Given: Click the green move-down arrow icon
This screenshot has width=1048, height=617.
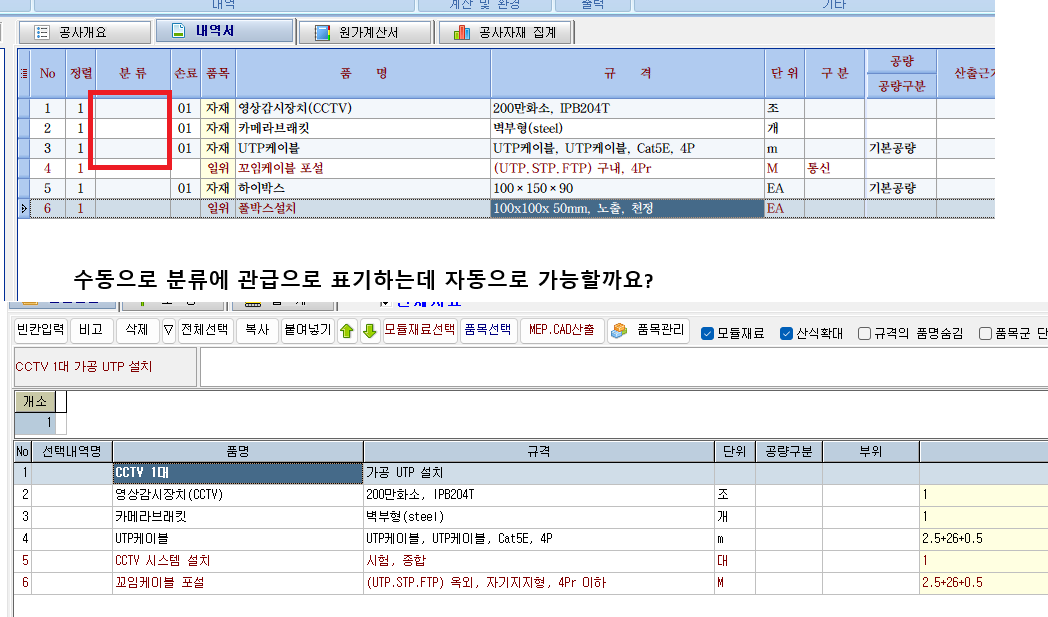Looking at the screenshot, I should click(x=369, y=331).
